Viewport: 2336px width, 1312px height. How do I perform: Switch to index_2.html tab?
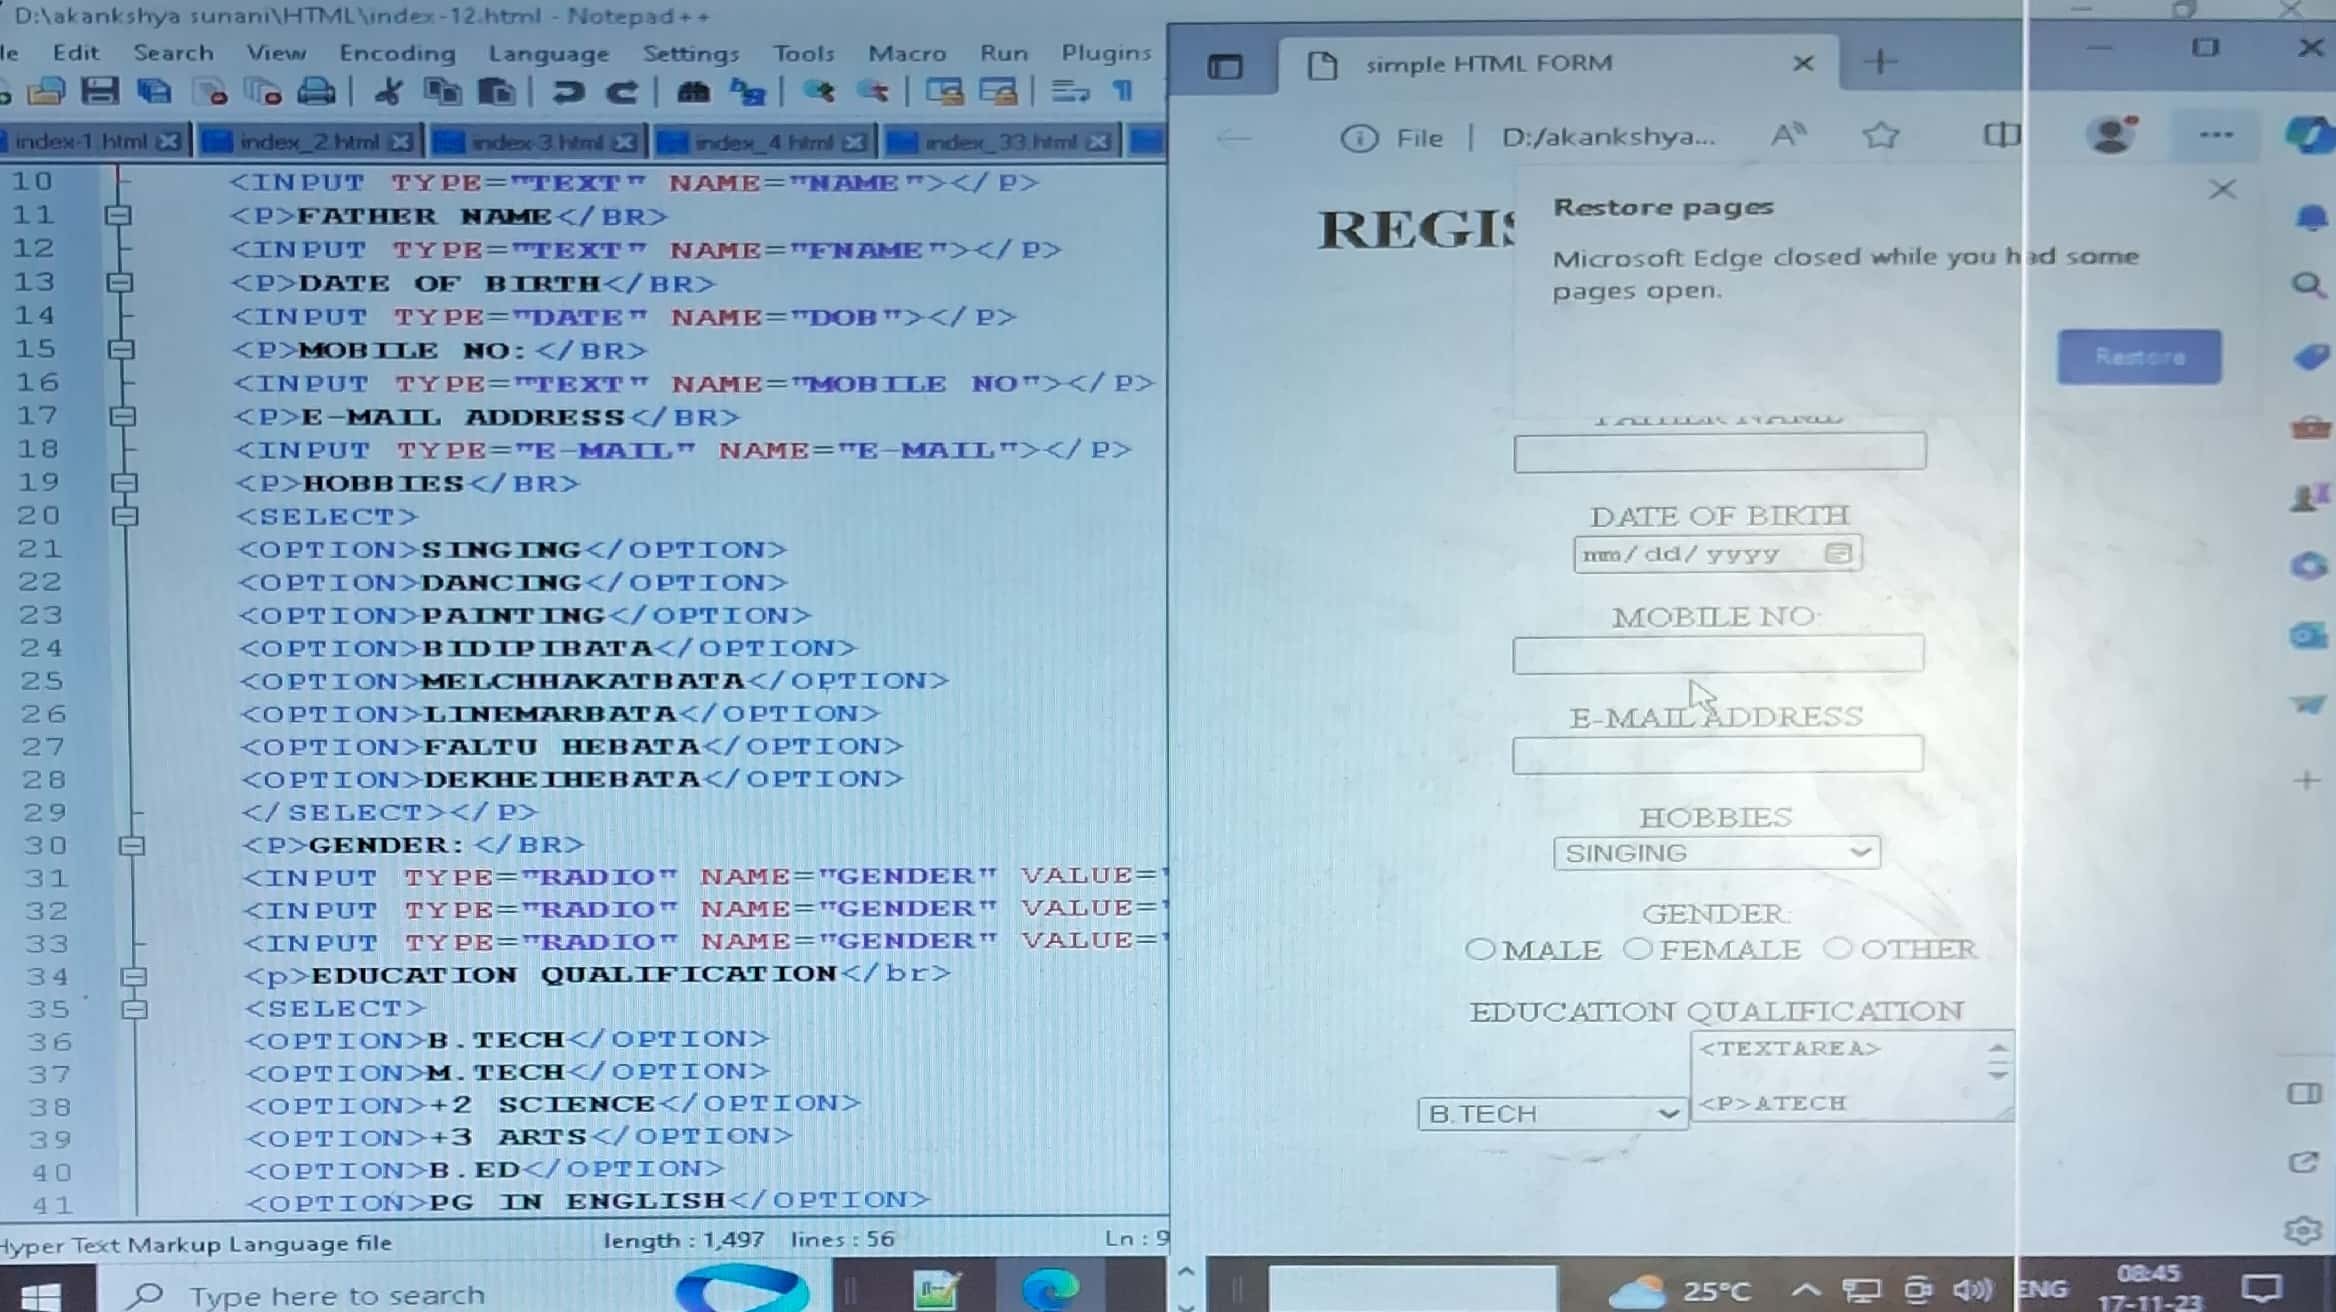308,142
